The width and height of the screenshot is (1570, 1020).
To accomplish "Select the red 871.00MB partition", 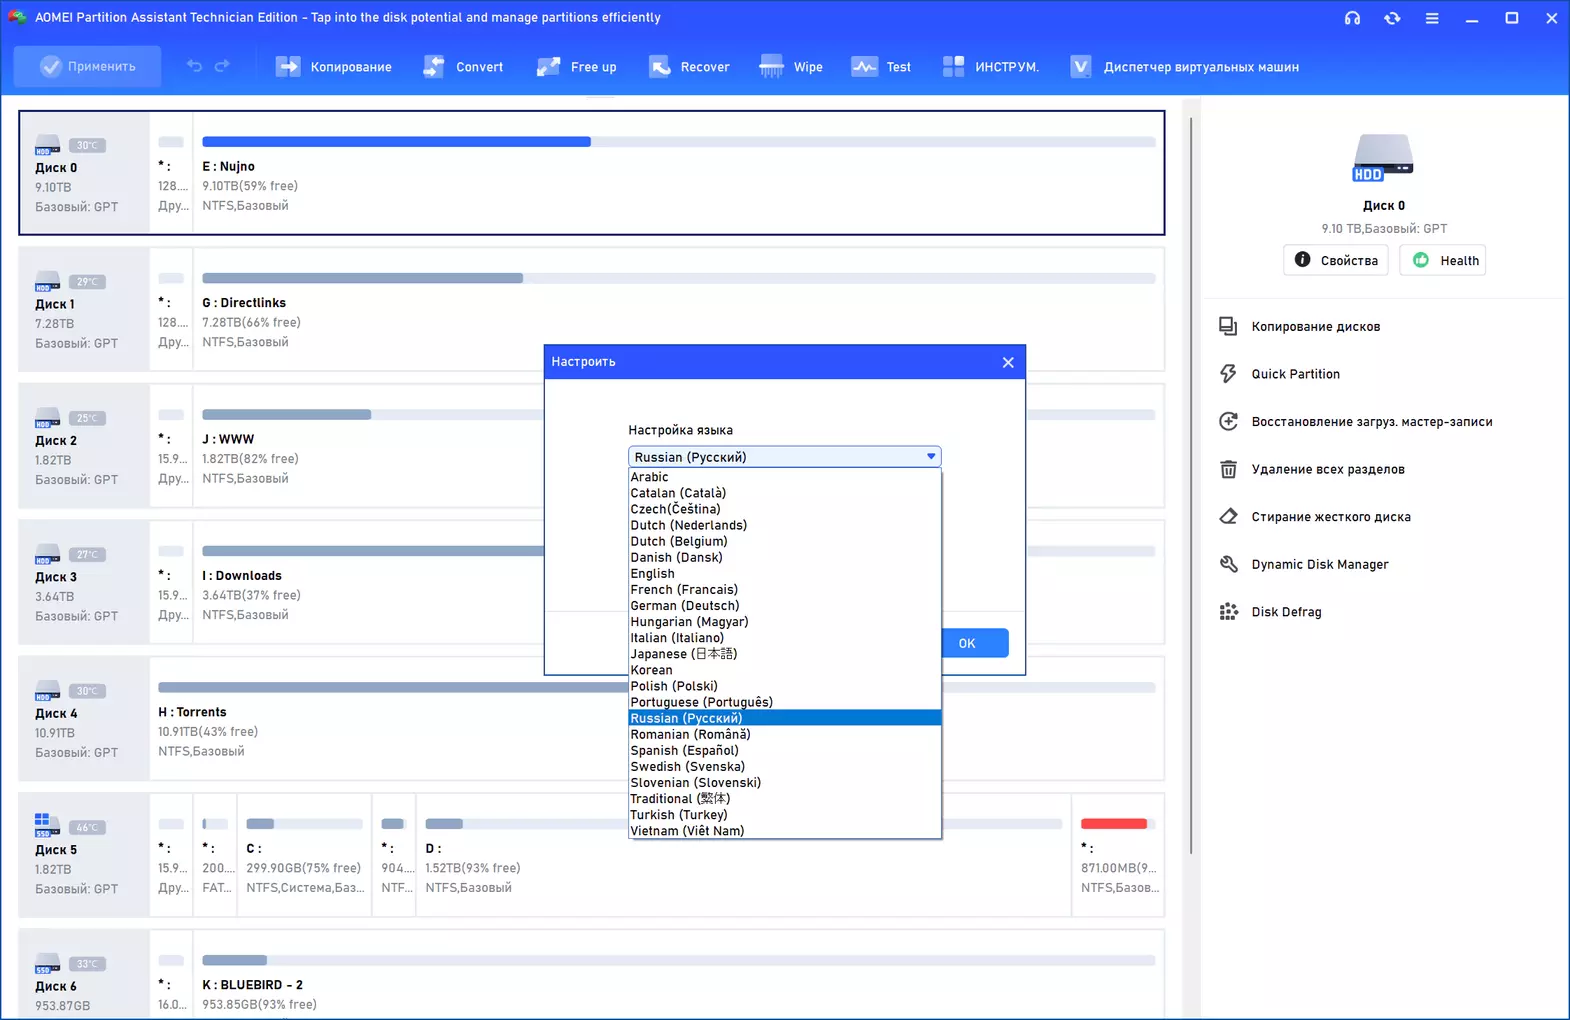I will (x=1118, y=855).
